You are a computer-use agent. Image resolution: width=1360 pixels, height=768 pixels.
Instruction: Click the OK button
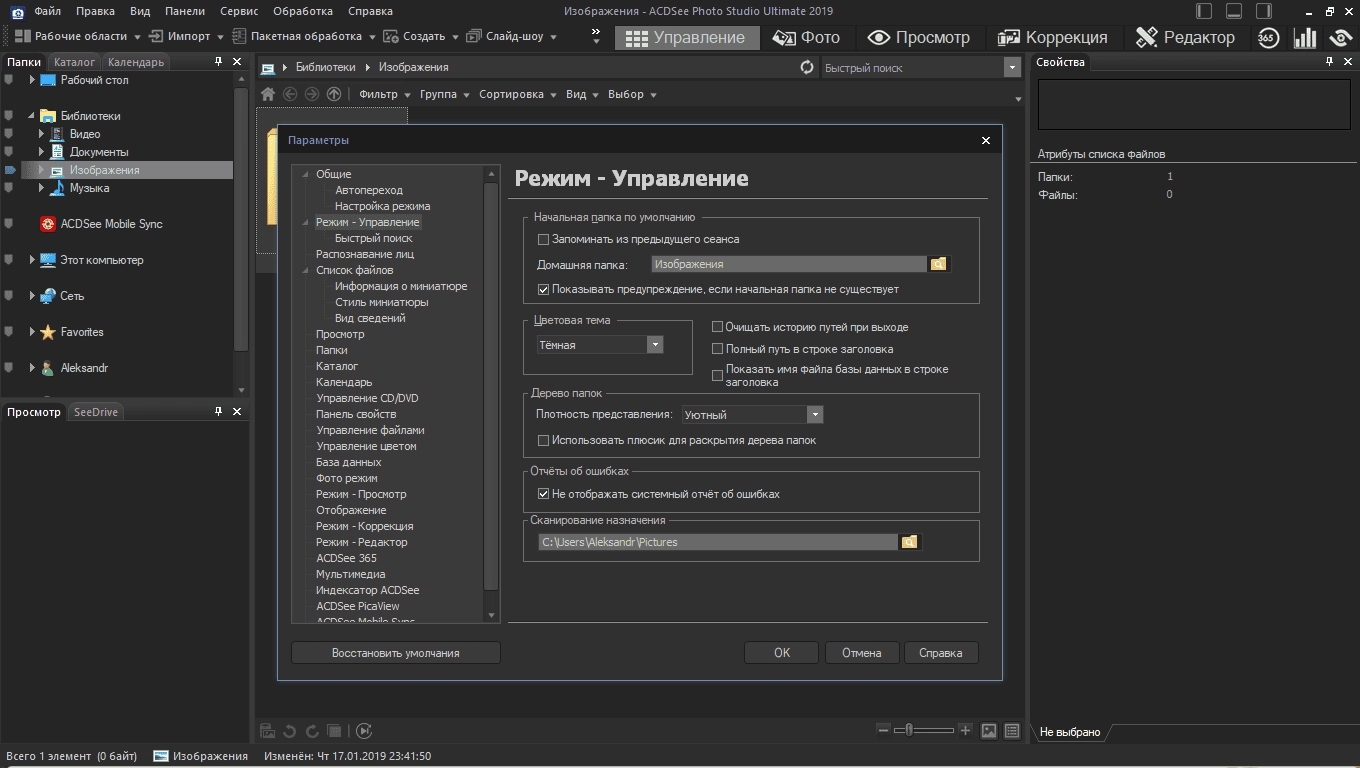(782, 653)
